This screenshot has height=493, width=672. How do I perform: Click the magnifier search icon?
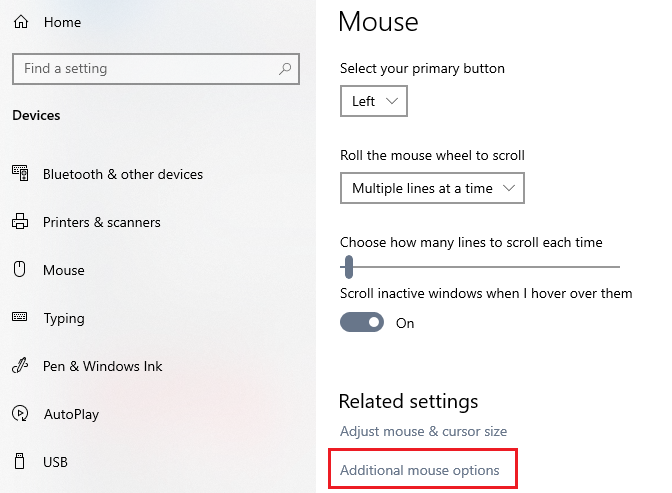285,69
